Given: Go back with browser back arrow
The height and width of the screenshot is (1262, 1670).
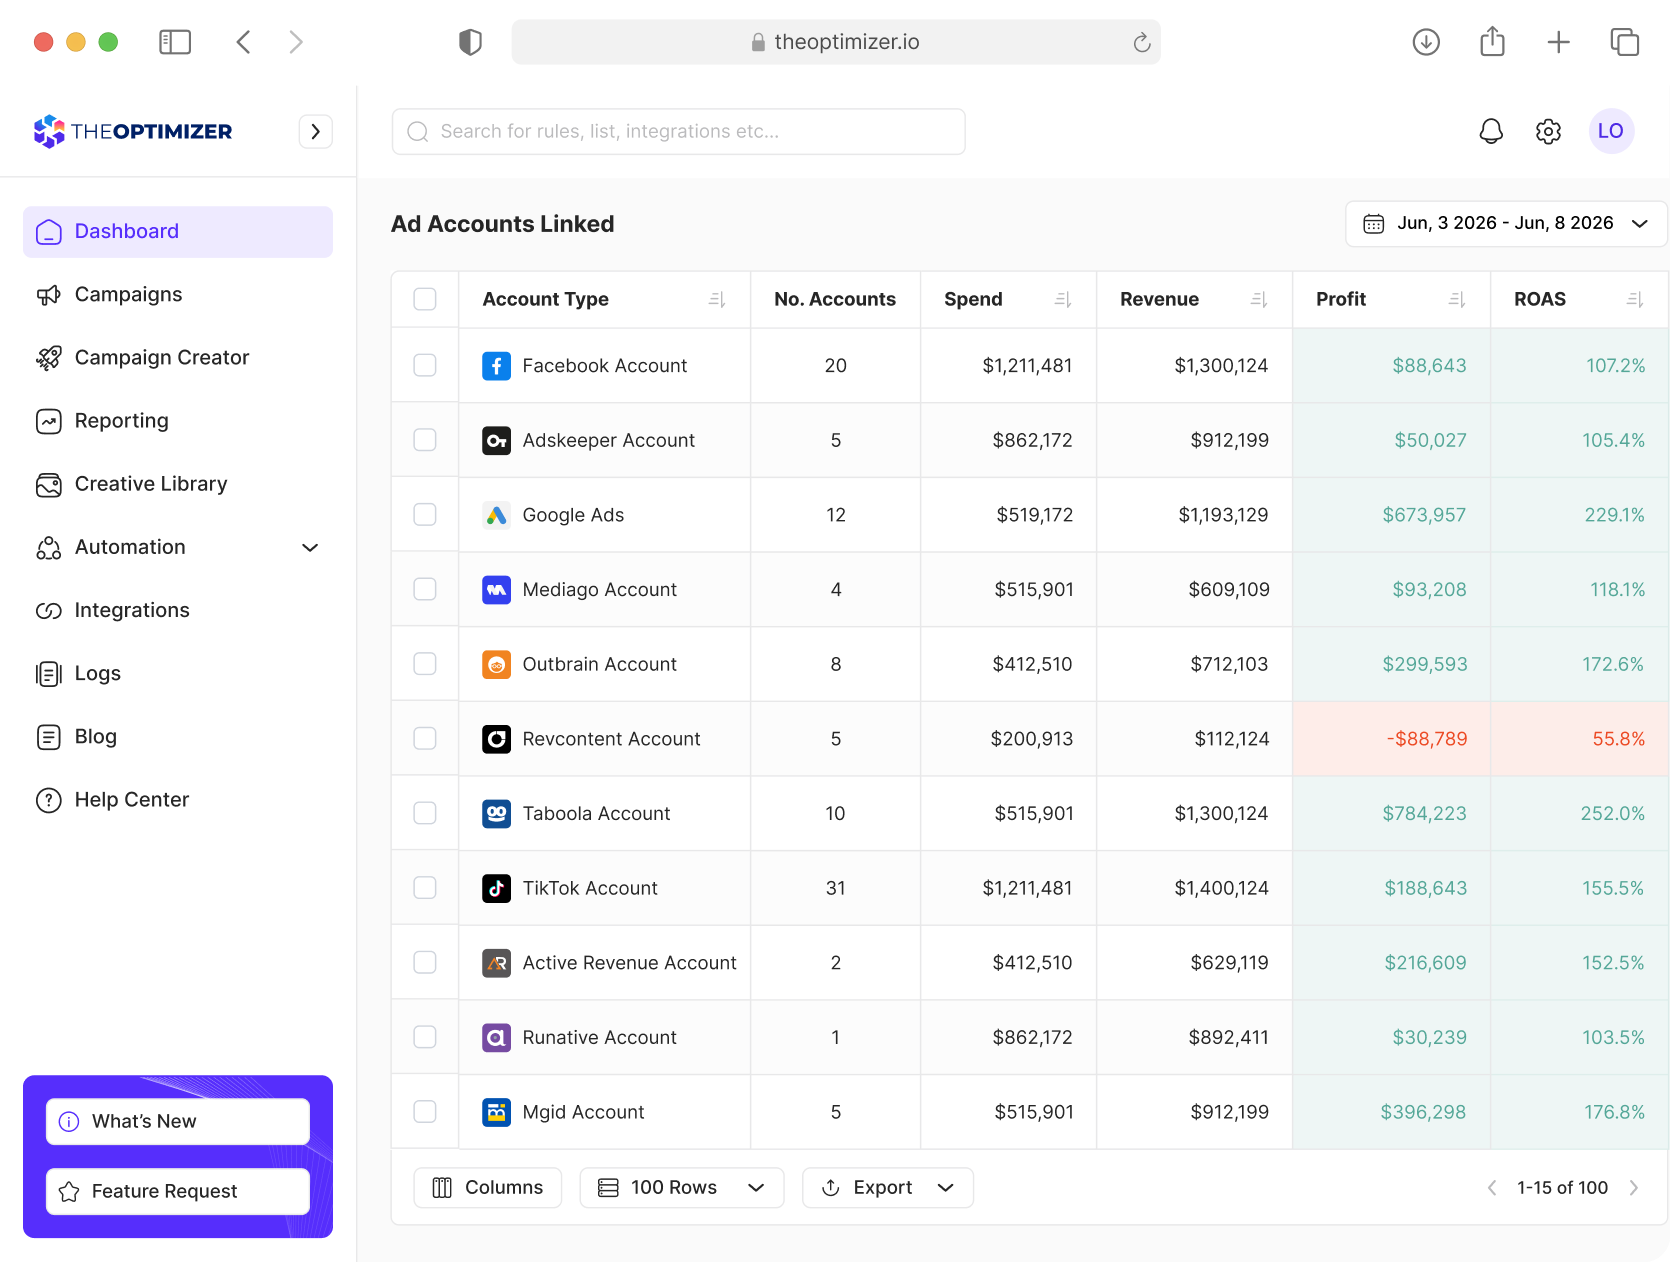Looking at the screenshot, I should (243, 42).
